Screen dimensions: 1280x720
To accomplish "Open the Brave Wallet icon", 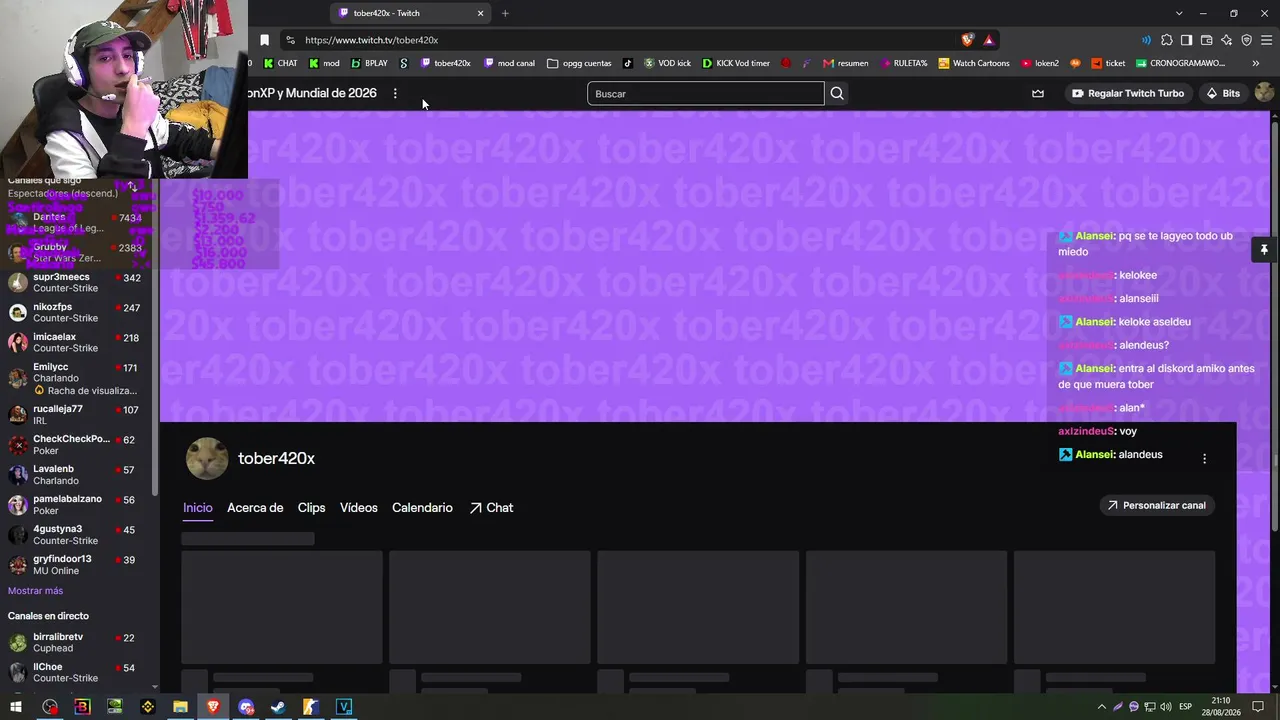I will pos(1206,40).
